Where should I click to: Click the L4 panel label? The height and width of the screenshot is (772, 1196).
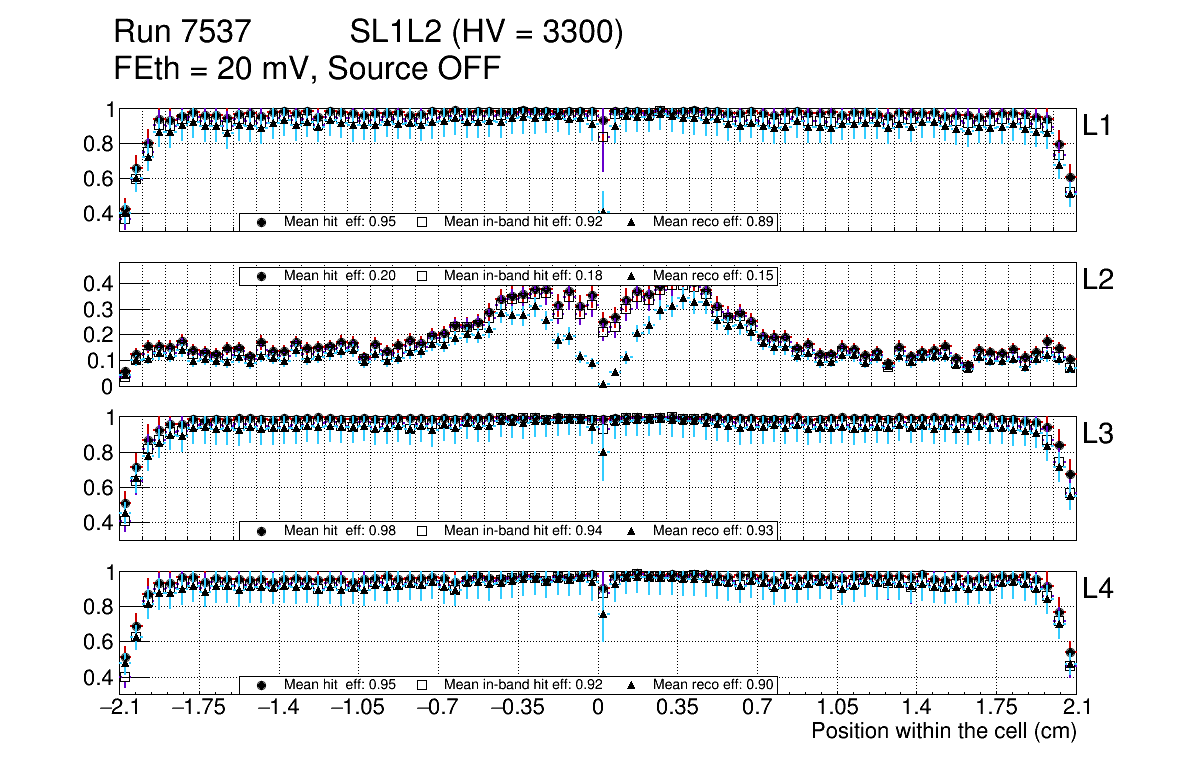coord(1098,590)
